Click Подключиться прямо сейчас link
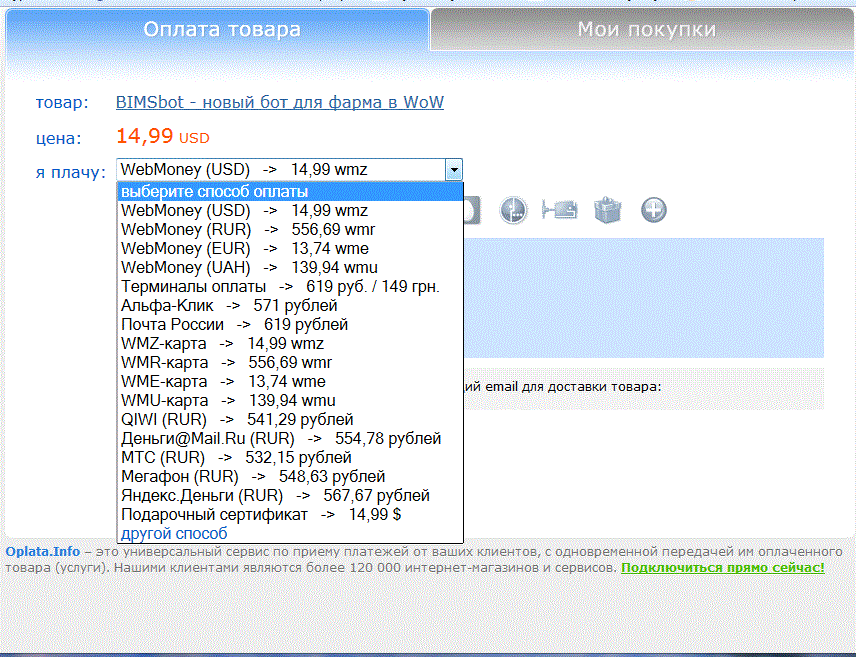This screenshot has height=657, width=856. [x=723, y=567]
